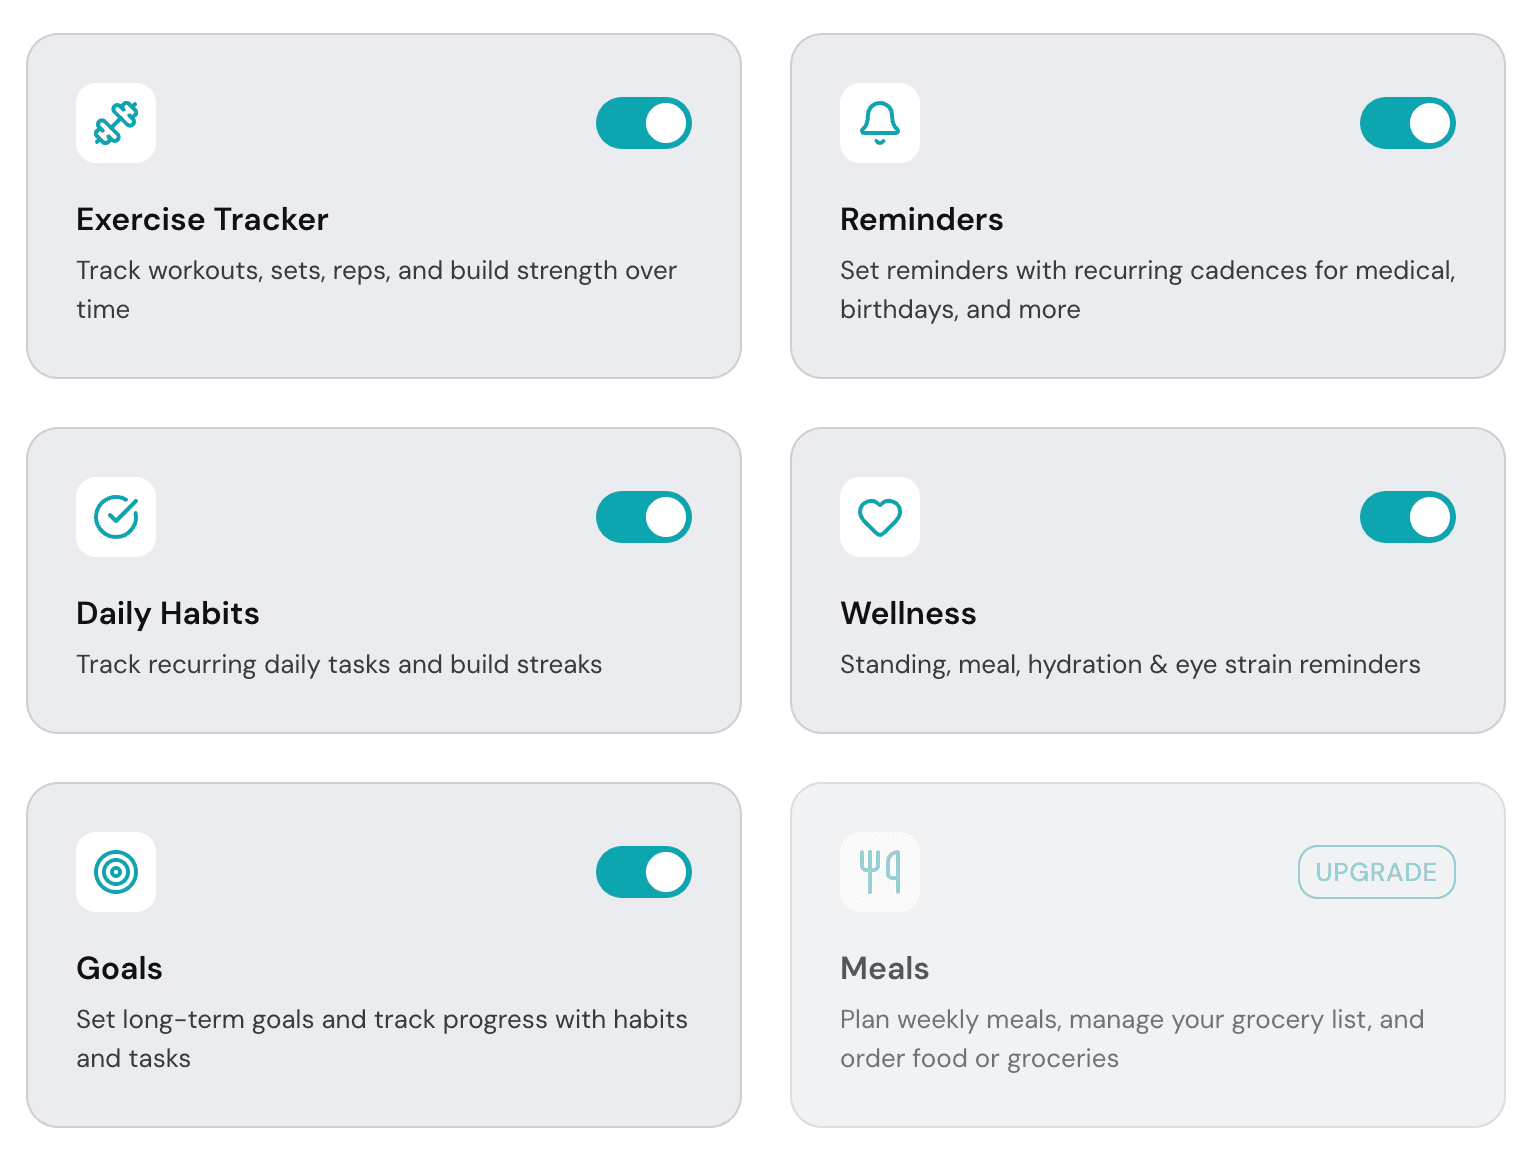This screenshot has width=1534, height=1154.
Task: Click the target Goals icon
Action: click(116, 872)
